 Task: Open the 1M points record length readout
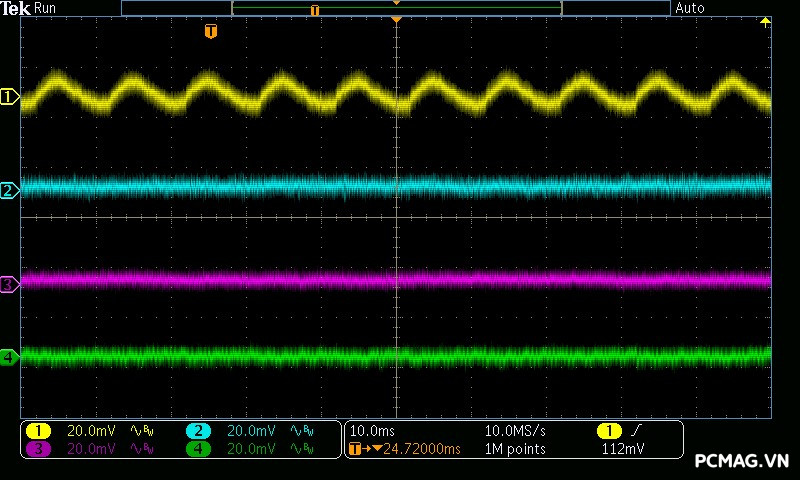click(514, 449)
